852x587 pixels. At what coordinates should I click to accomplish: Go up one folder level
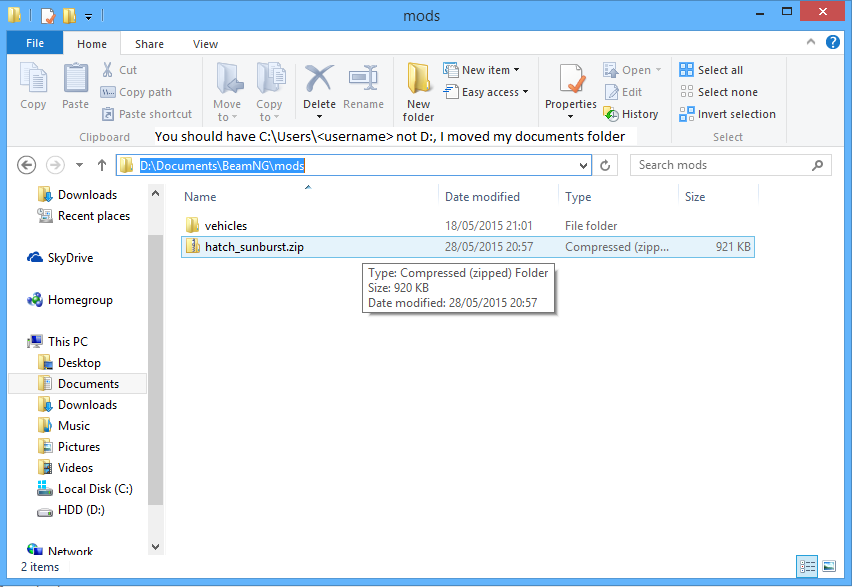pos(102,165)
